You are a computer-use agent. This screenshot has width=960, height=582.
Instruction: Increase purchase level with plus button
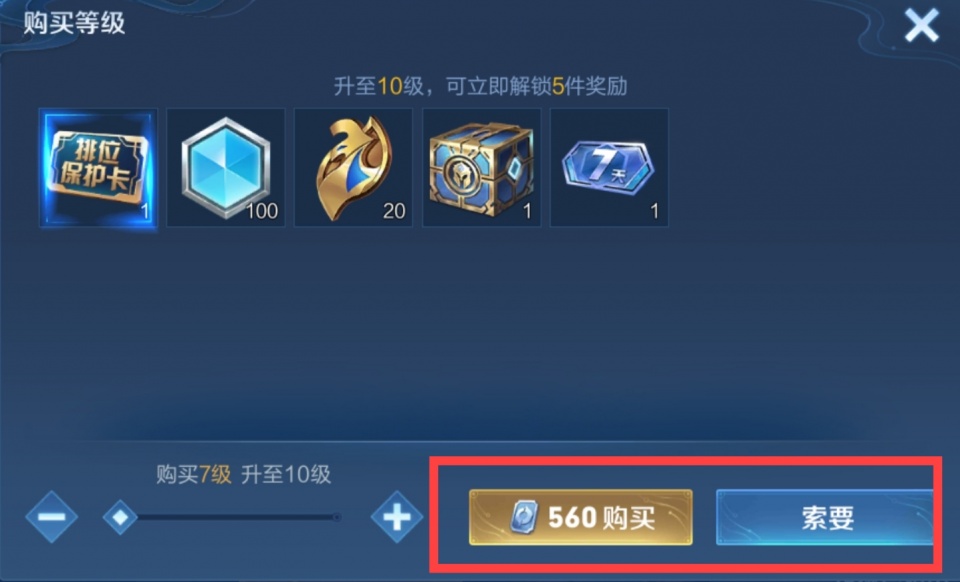point(397,517)
